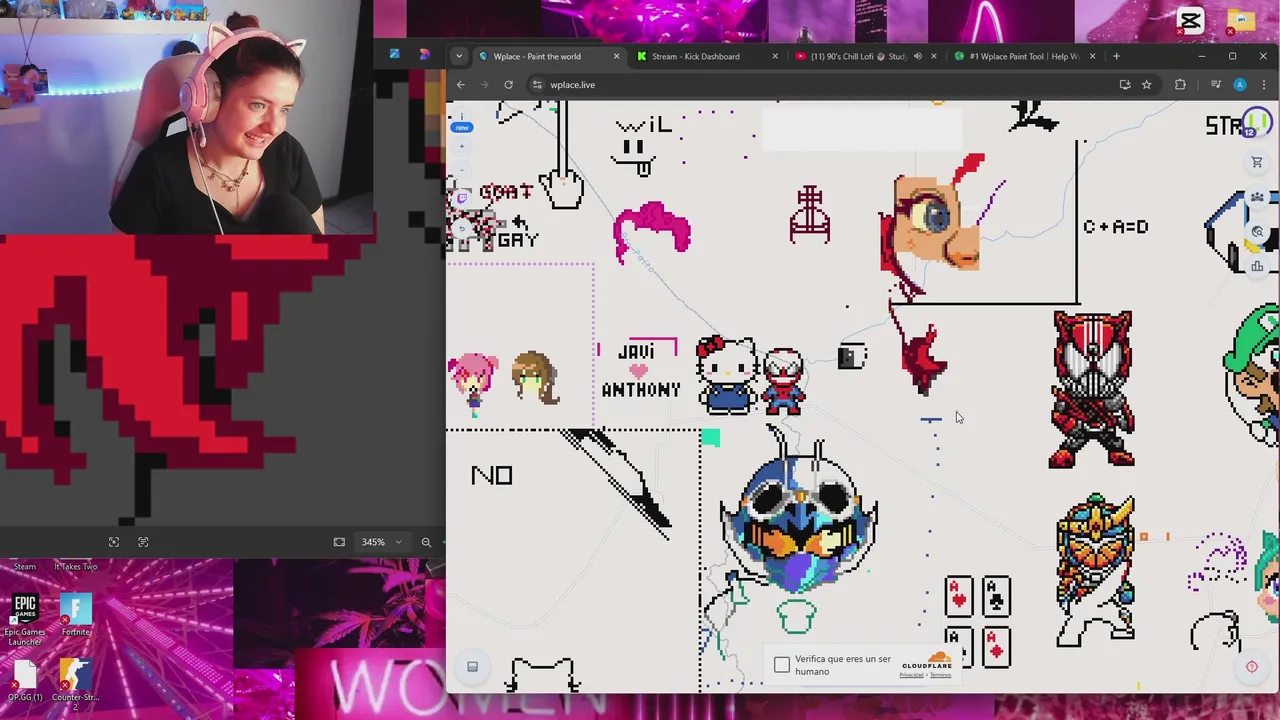1280x720 pixels.
Task: Open the Wplace store cart icon
Action: pyautogui.click(x=1257, y=162)
